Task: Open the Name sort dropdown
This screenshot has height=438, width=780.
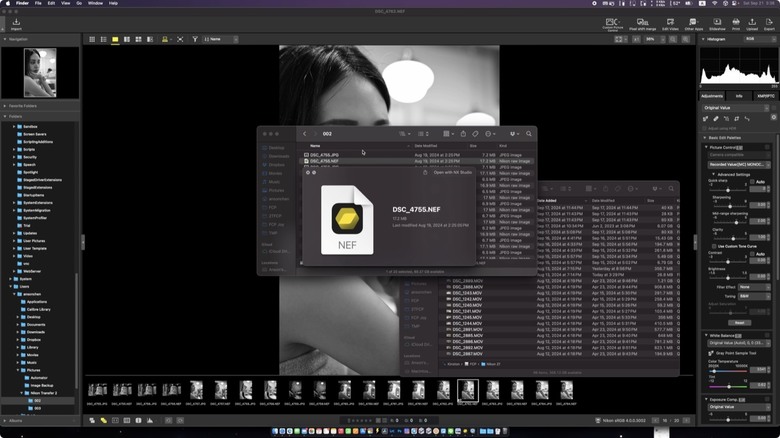Action: click(220, 39)
